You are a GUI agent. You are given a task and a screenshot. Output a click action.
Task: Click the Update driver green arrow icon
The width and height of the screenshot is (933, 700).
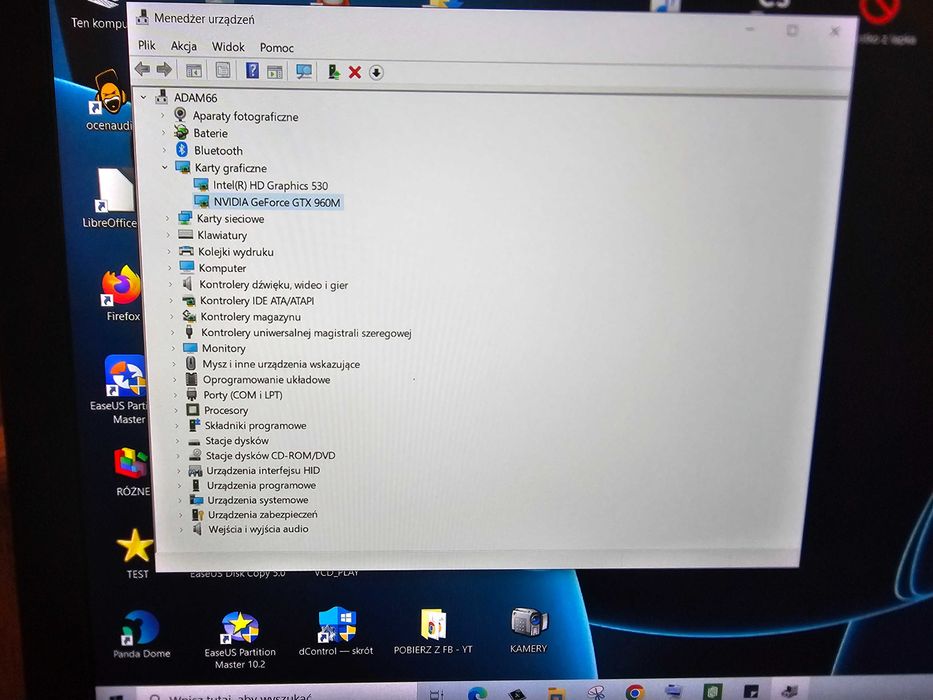point(333,73)
